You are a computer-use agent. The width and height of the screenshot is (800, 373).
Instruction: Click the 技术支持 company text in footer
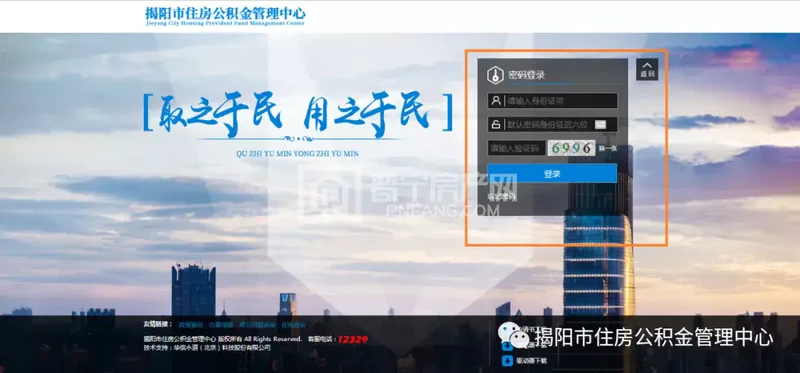click(x=207, y=348)
